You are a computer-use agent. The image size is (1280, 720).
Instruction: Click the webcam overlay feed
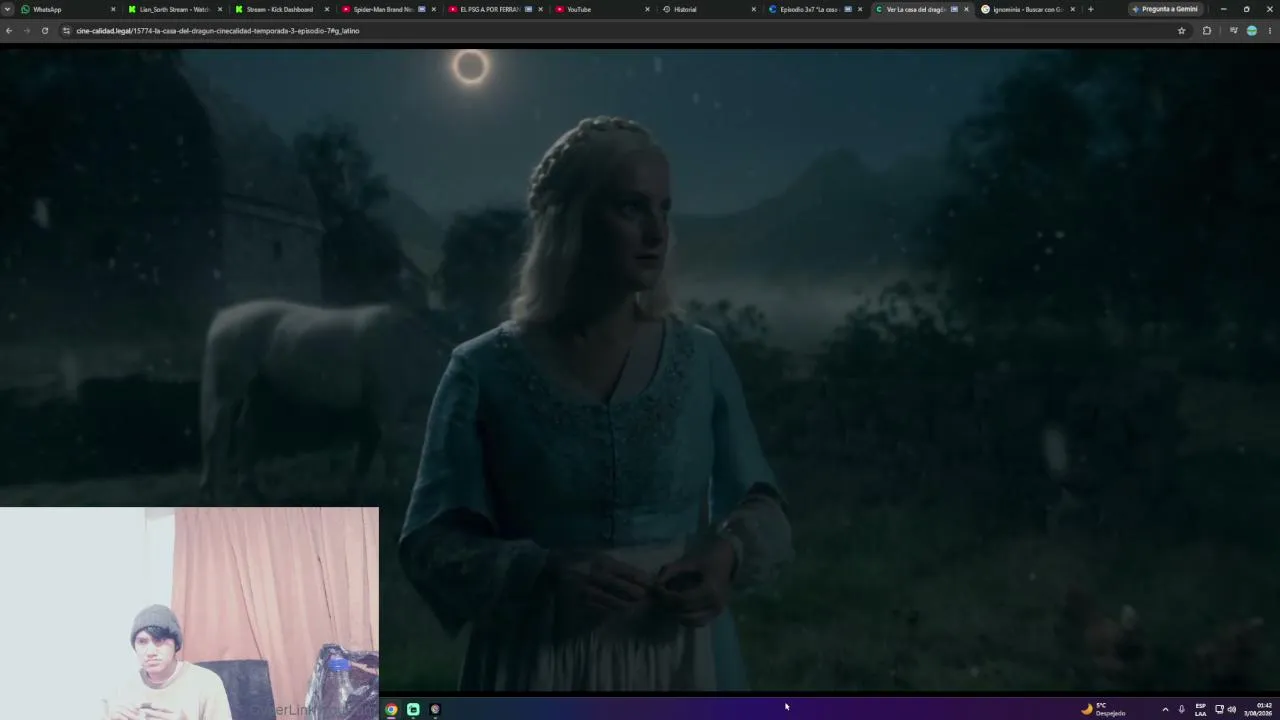point(189,613)
